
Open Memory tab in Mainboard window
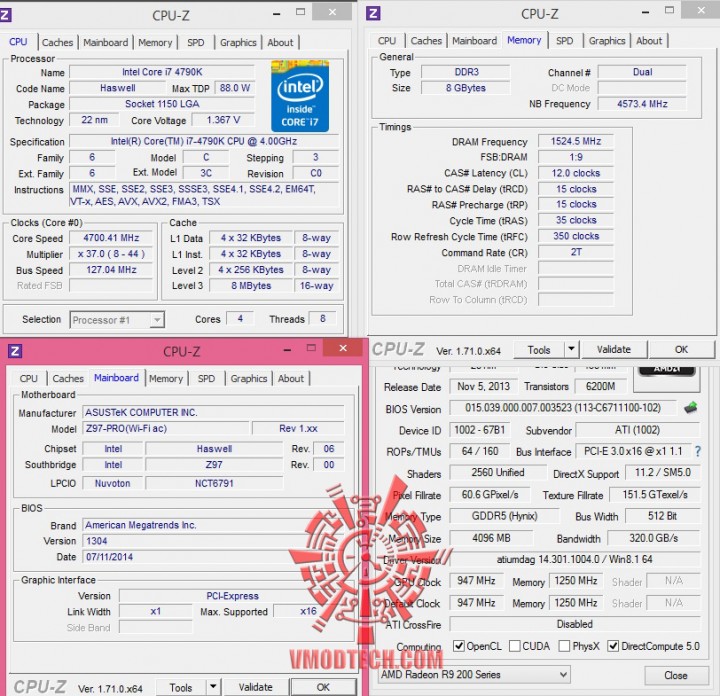pos(166,378)
